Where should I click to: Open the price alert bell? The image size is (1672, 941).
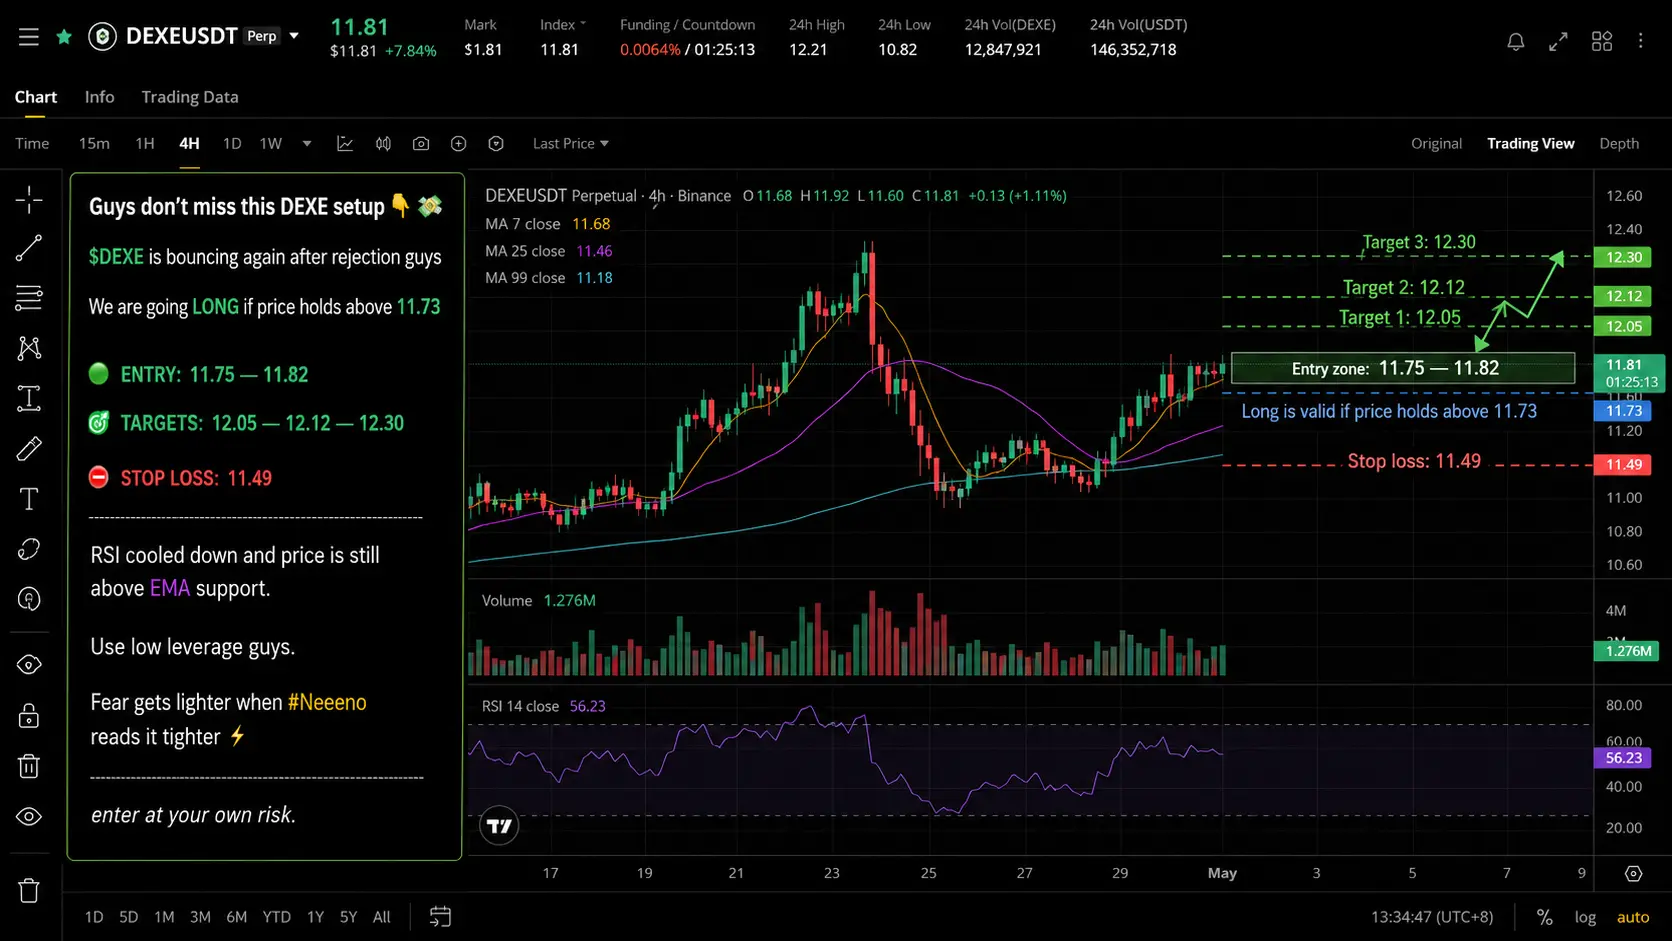click(1516, 41)
